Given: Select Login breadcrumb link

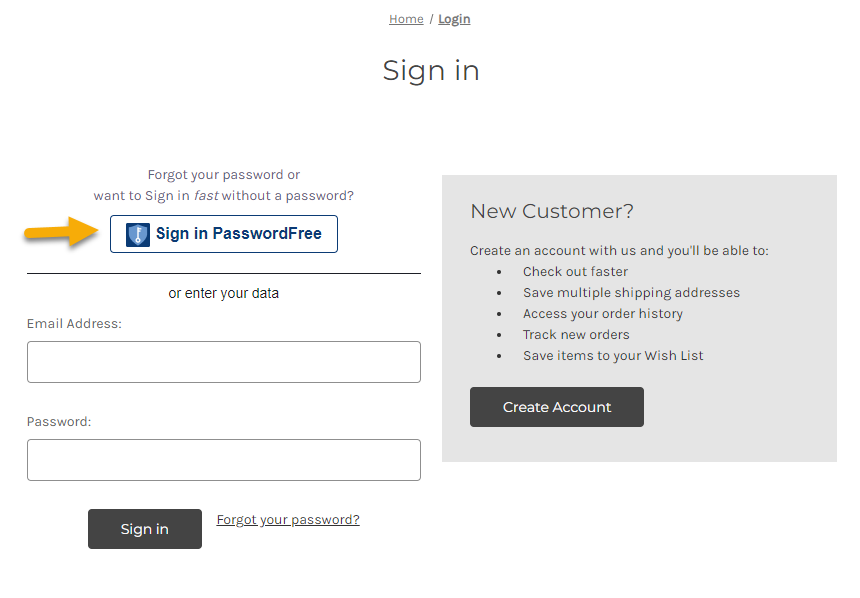Looking at the screenshot, I should pos(454,19).
